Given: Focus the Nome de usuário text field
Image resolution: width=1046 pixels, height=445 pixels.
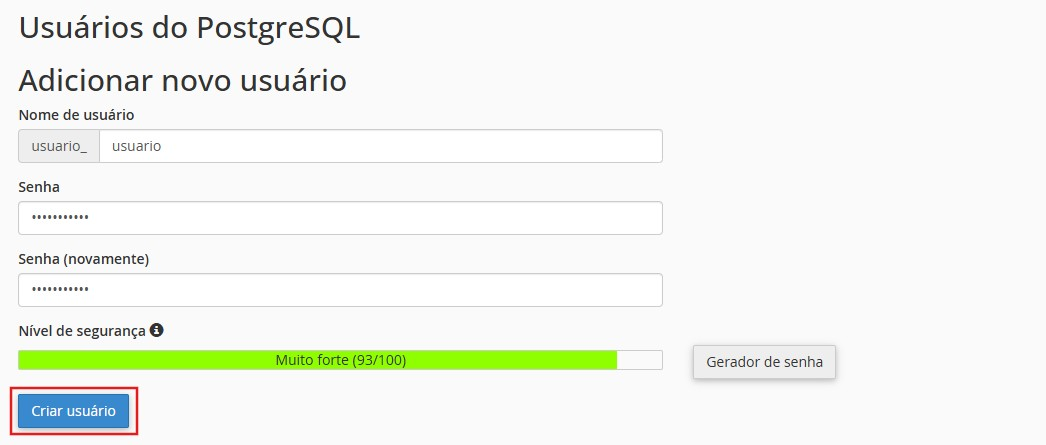Looking at the screenshot, I should (x=380, y=146).
